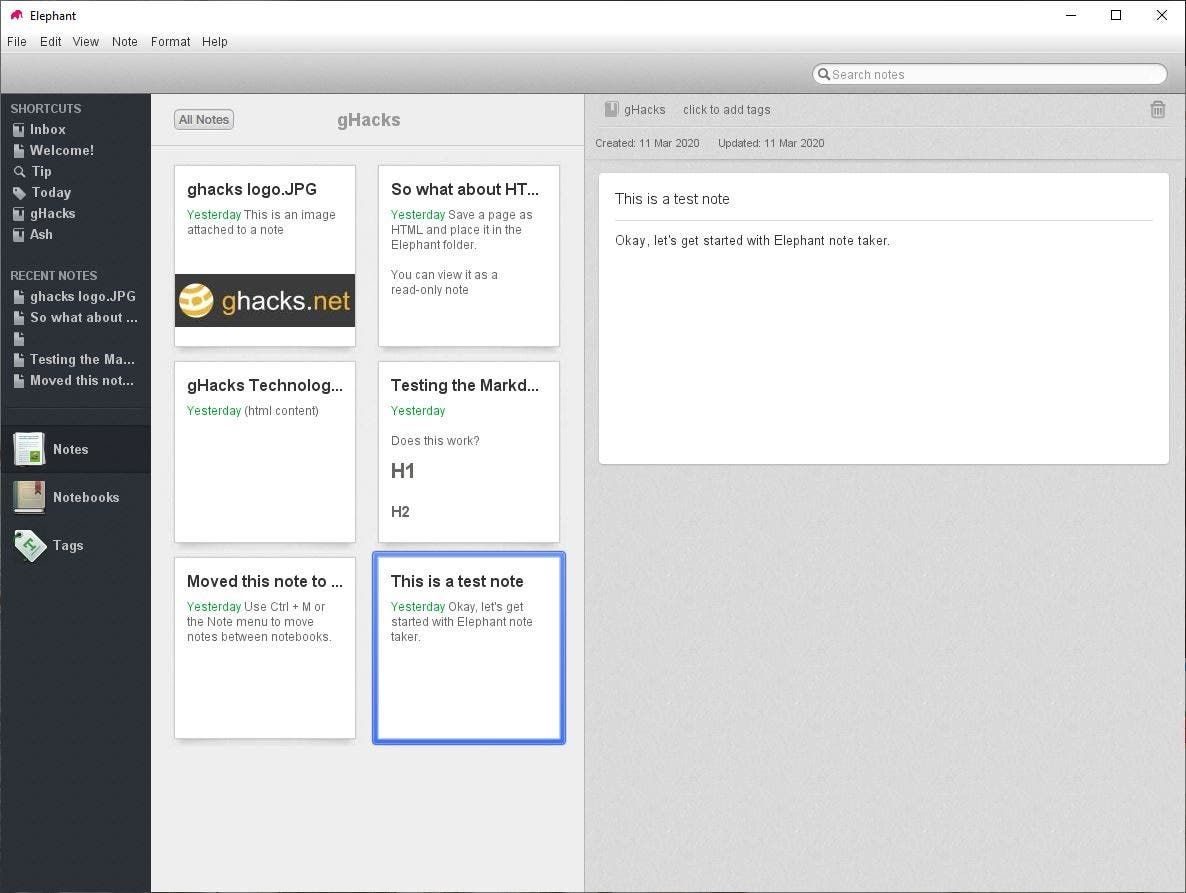Screen dimensions: 1186x893
Task: Switch to the Notes view
Action: (x=76, y=449)
